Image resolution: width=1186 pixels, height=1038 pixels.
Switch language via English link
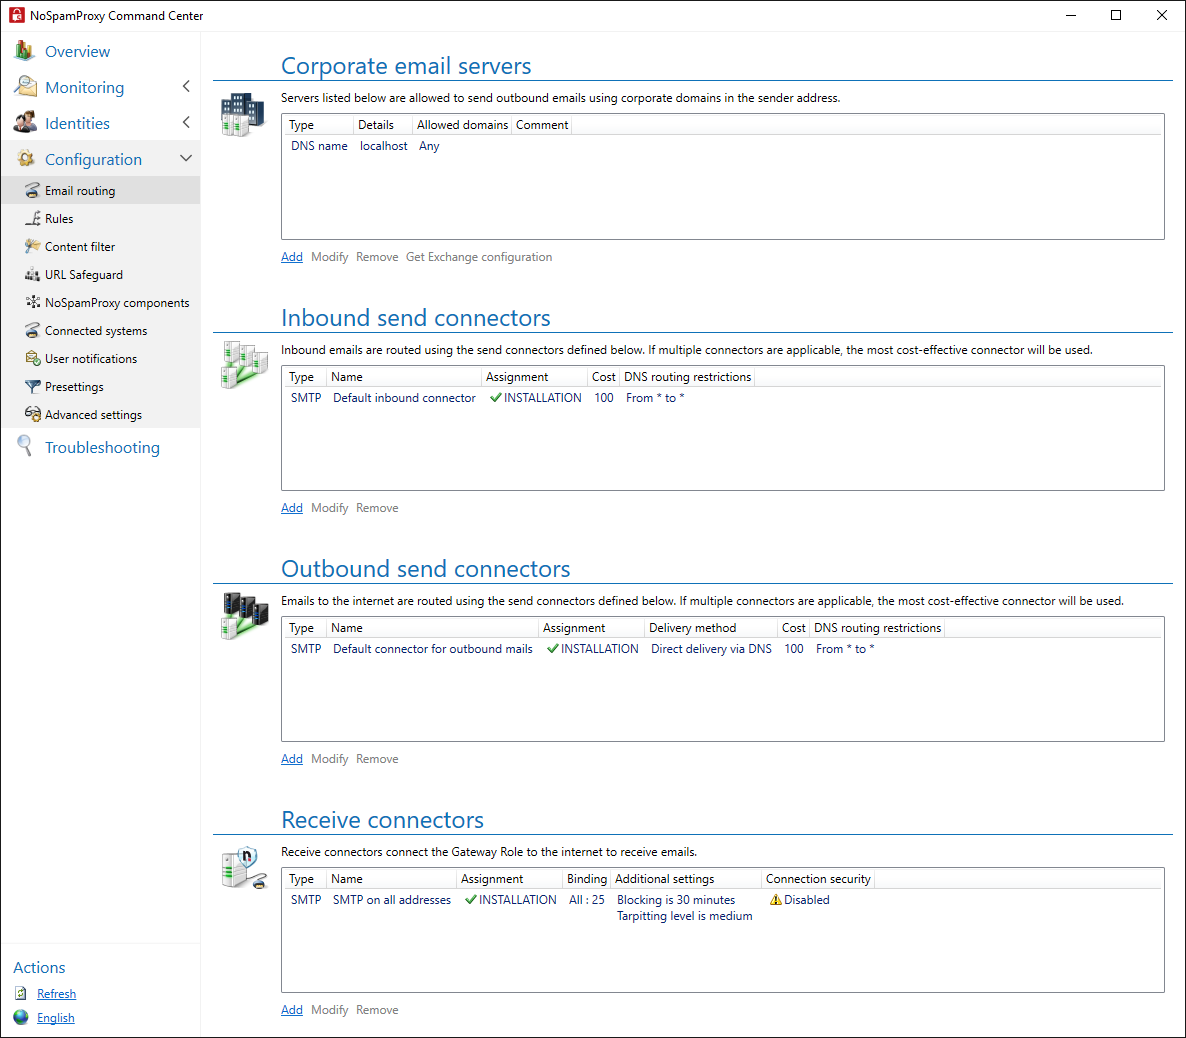click(x=55, y=1018)
